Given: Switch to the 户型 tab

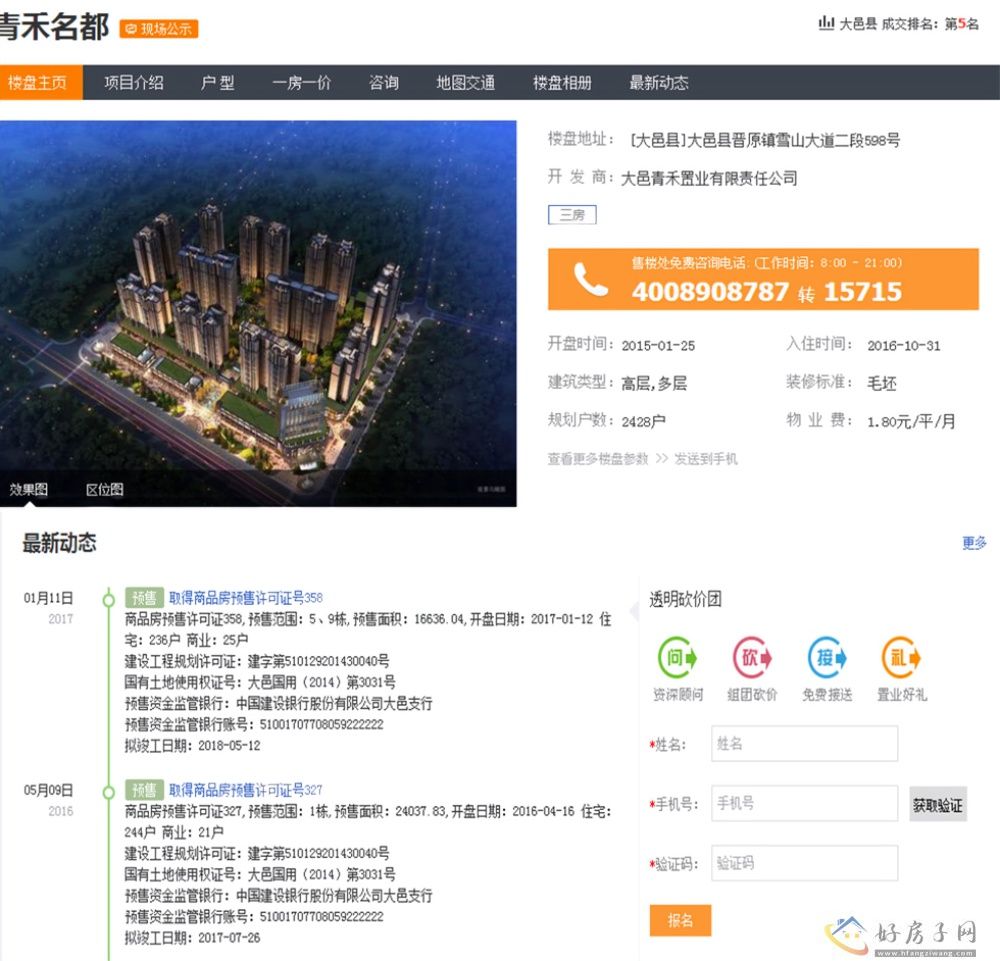Looking at the screenshot, I should (x=217, y=82).
